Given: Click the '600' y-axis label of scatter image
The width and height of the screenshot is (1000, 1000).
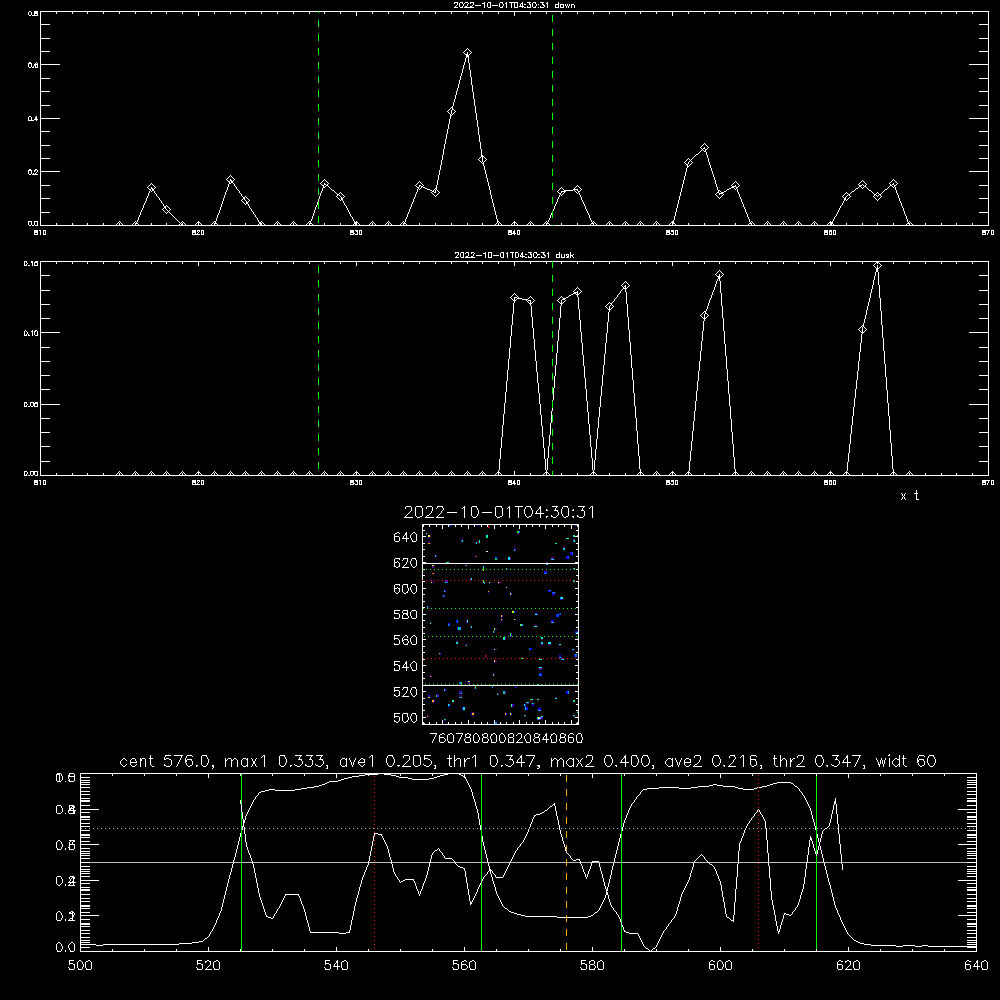Looking at the screenshot, I should point(406,589).
